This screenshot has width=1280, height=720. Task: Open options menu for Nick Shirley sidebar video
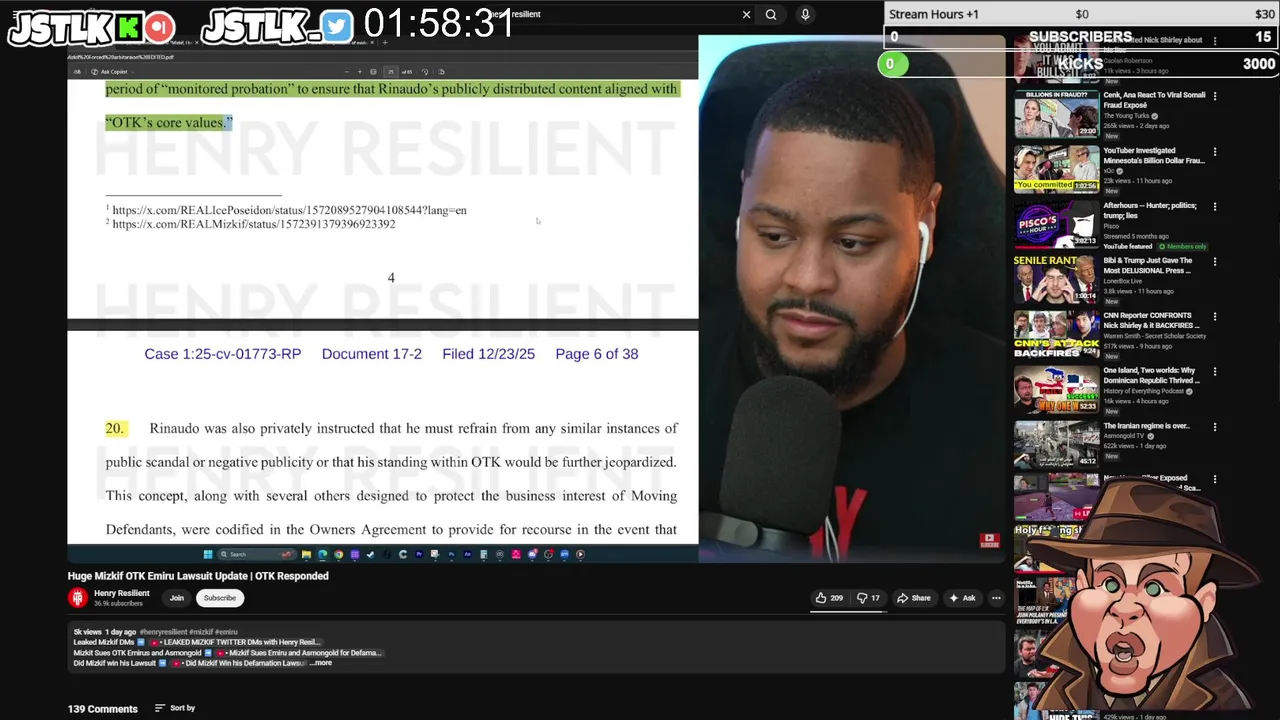click(x=1215, y=41)
